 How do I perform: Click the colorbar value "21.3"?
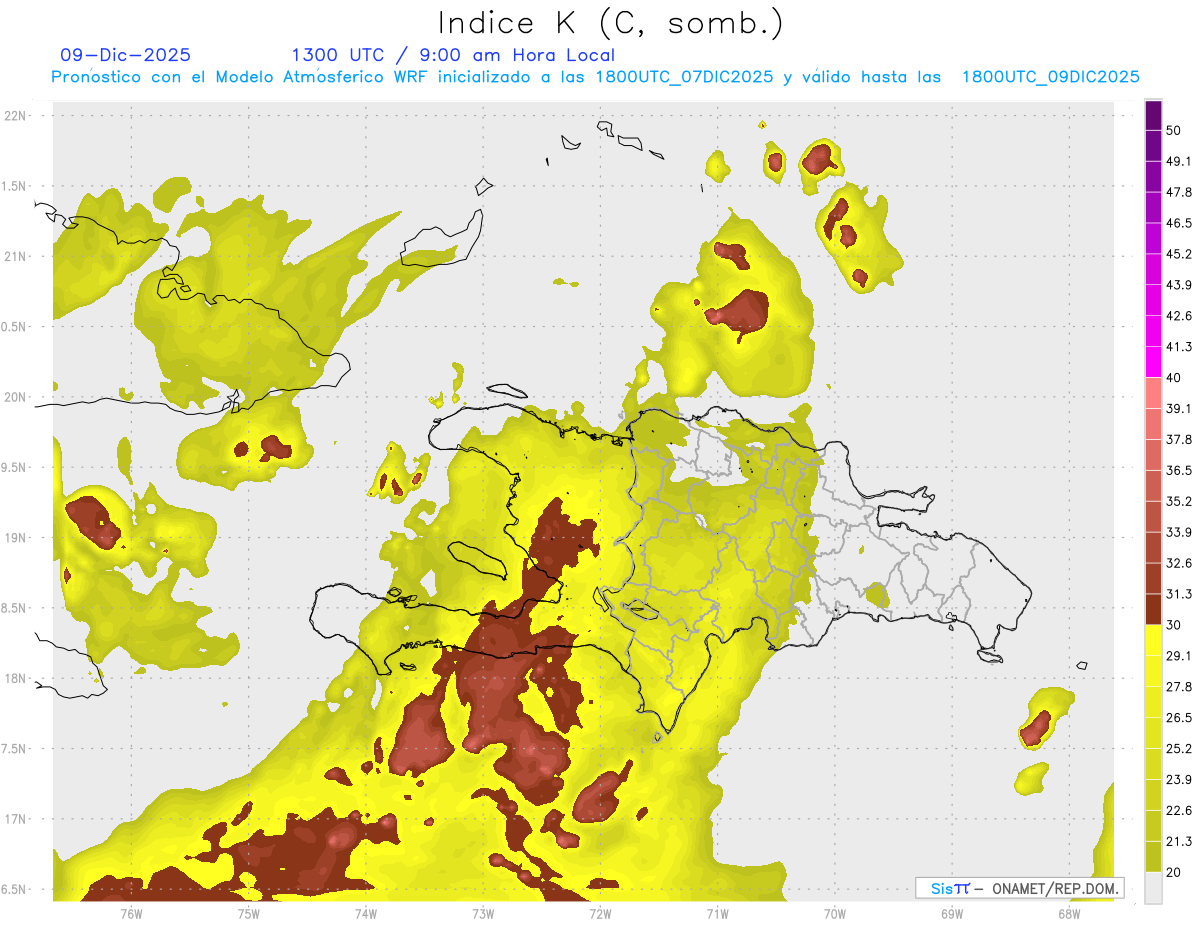pyautogui.click(x=1179, y=841)
